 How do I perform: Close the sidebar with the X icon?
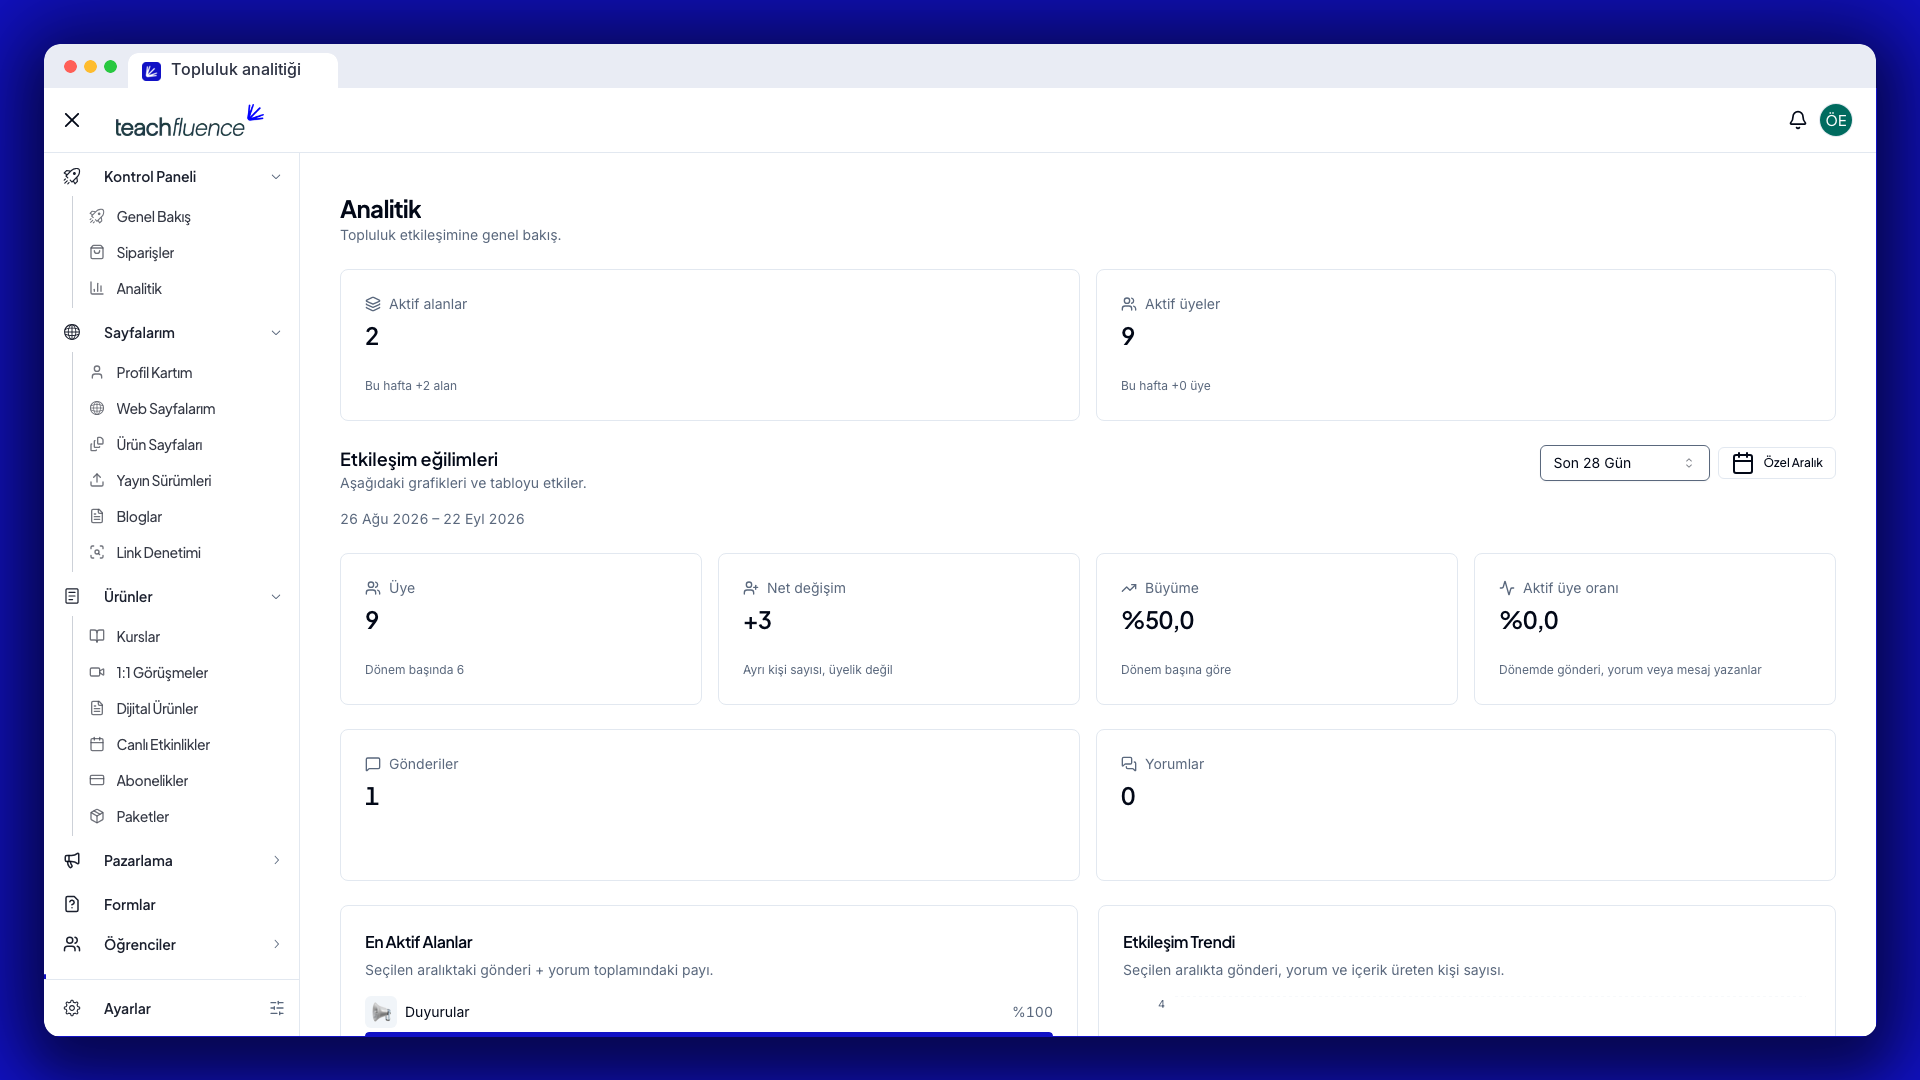pyautogui.click(x=72, y=120)
